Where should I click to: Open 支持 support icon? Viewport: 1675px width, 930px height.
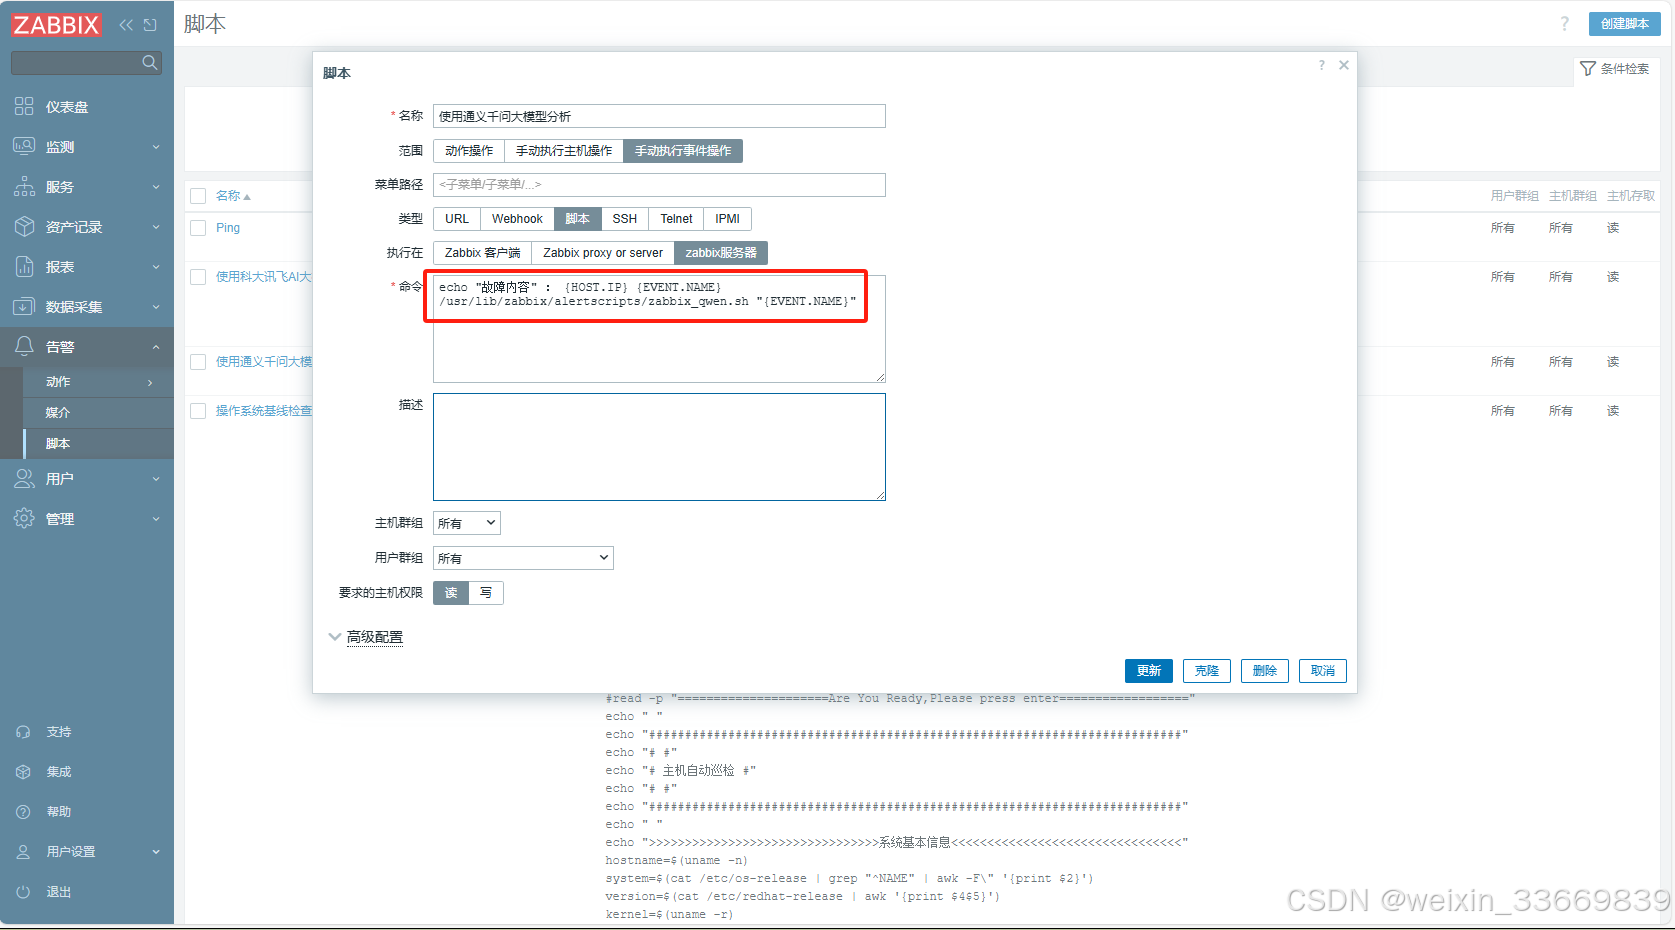tap(23, 732)
